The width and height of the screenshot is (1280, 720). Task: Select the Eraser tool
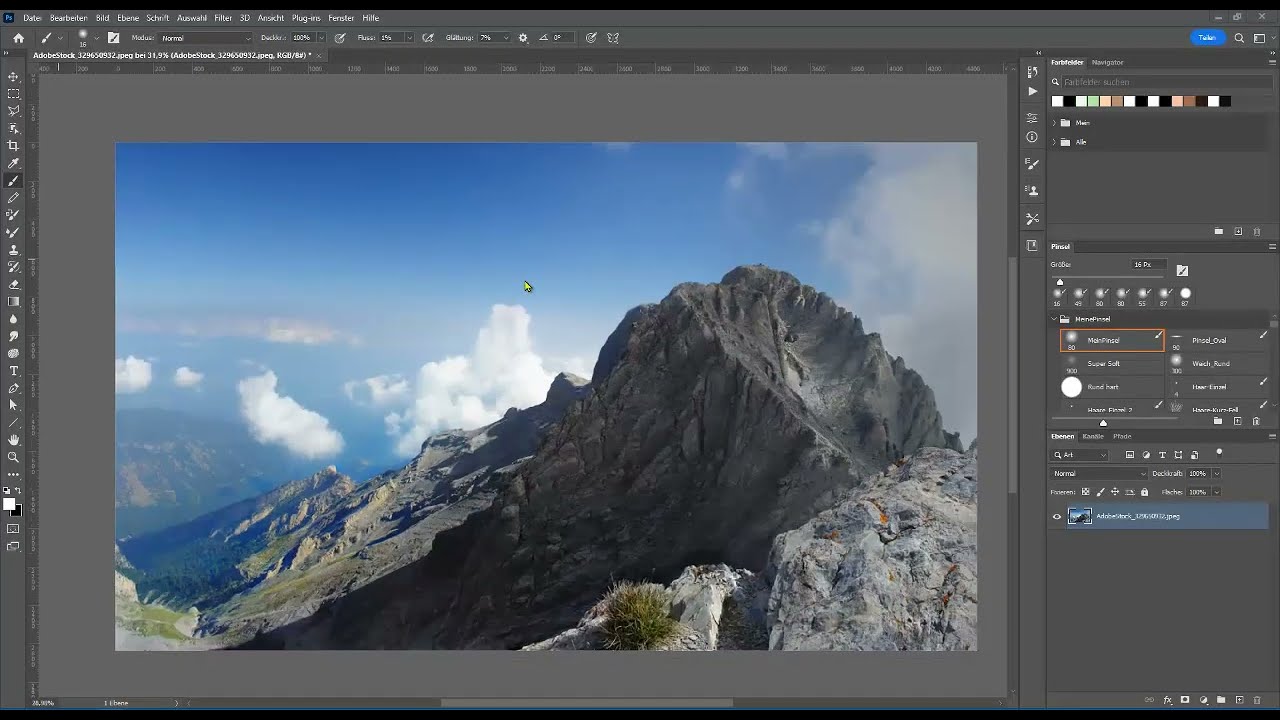point(13,284)
